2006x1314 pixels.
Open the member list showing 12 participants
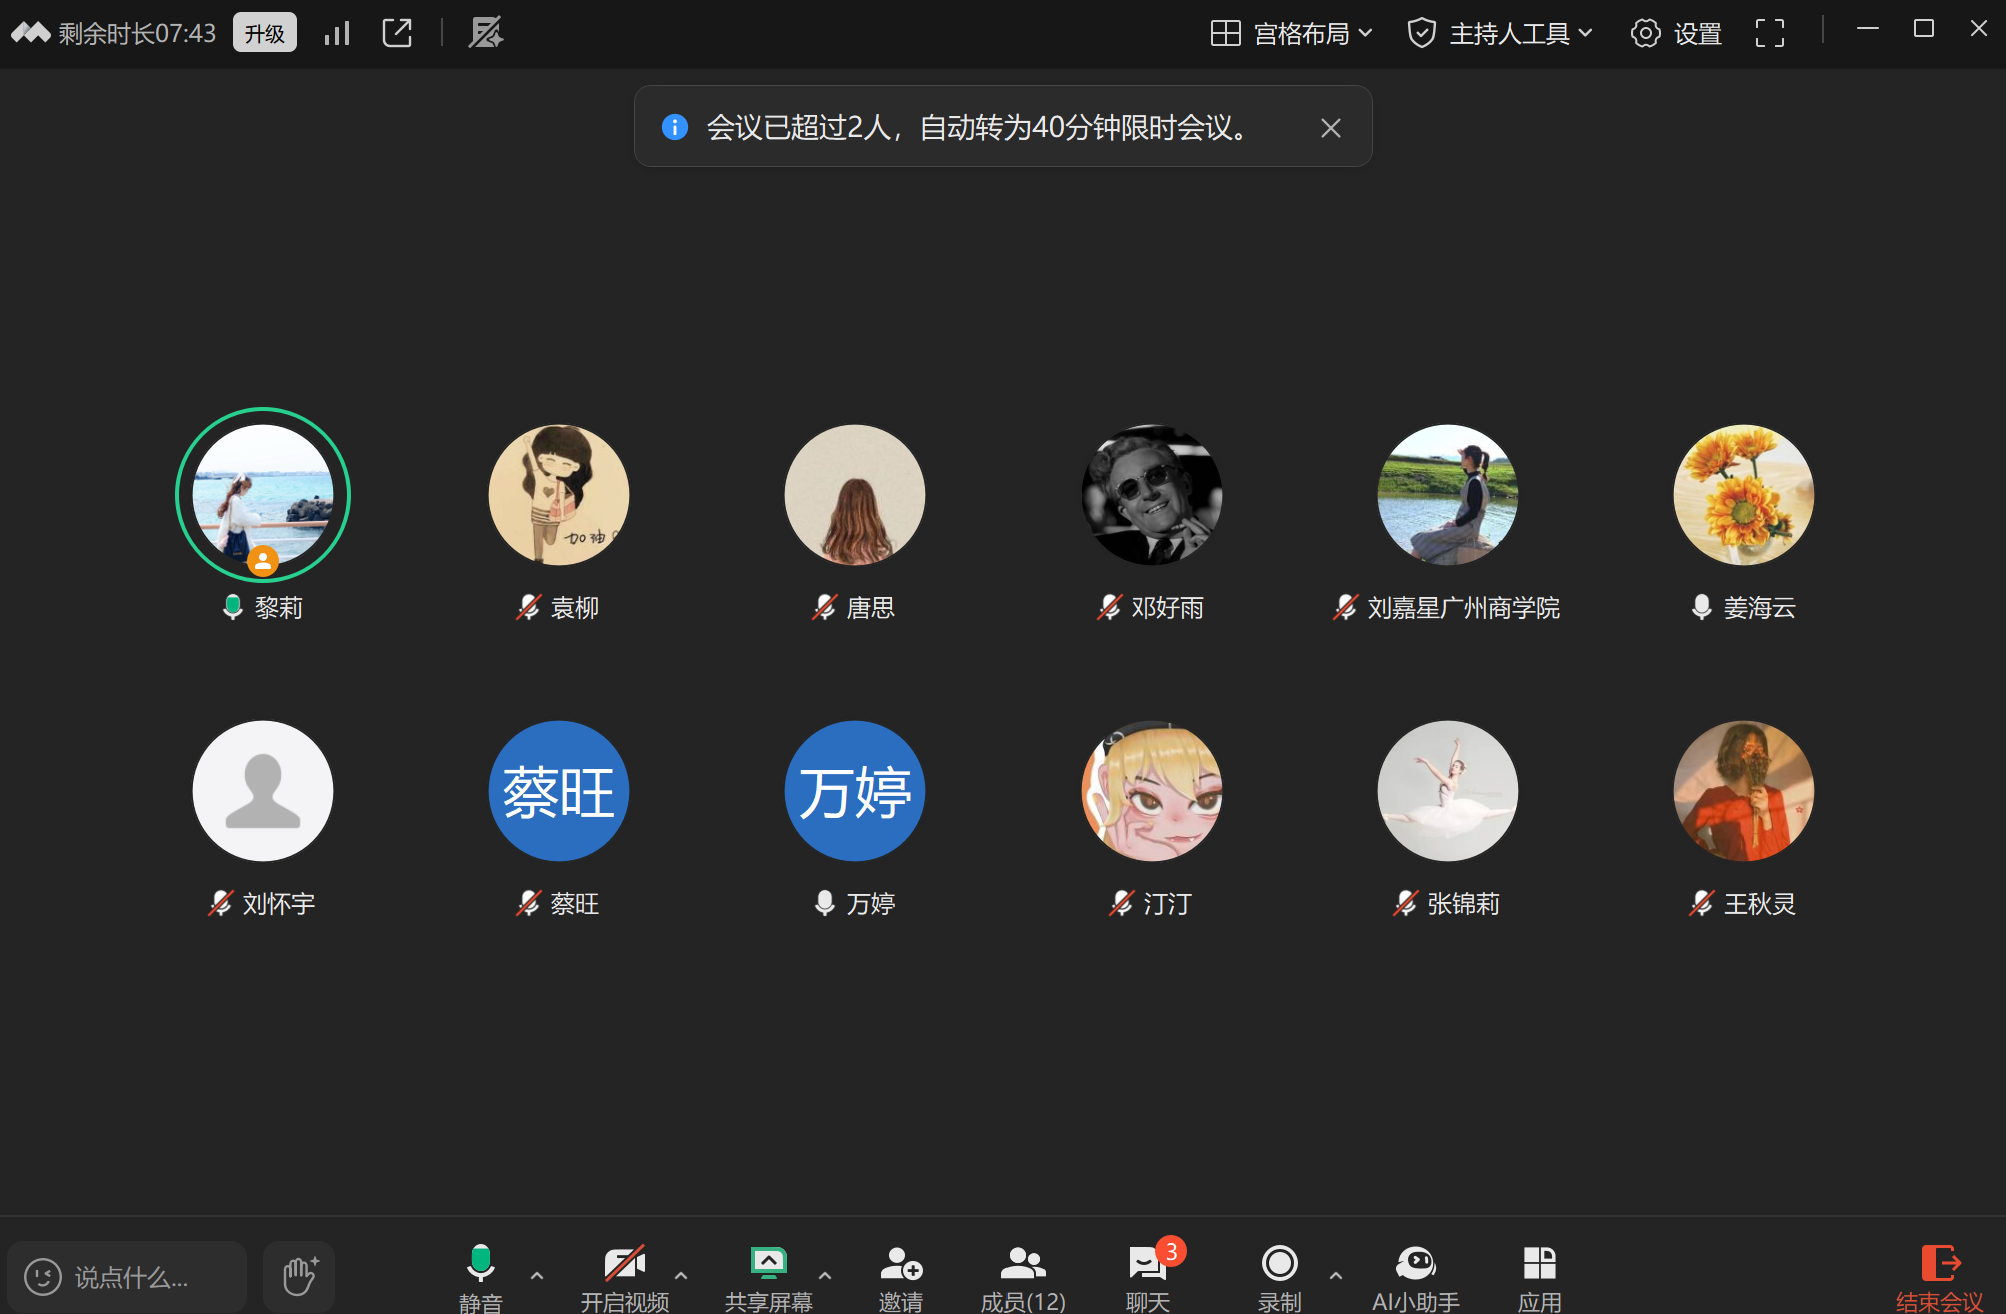(x=1023, y=1270)
